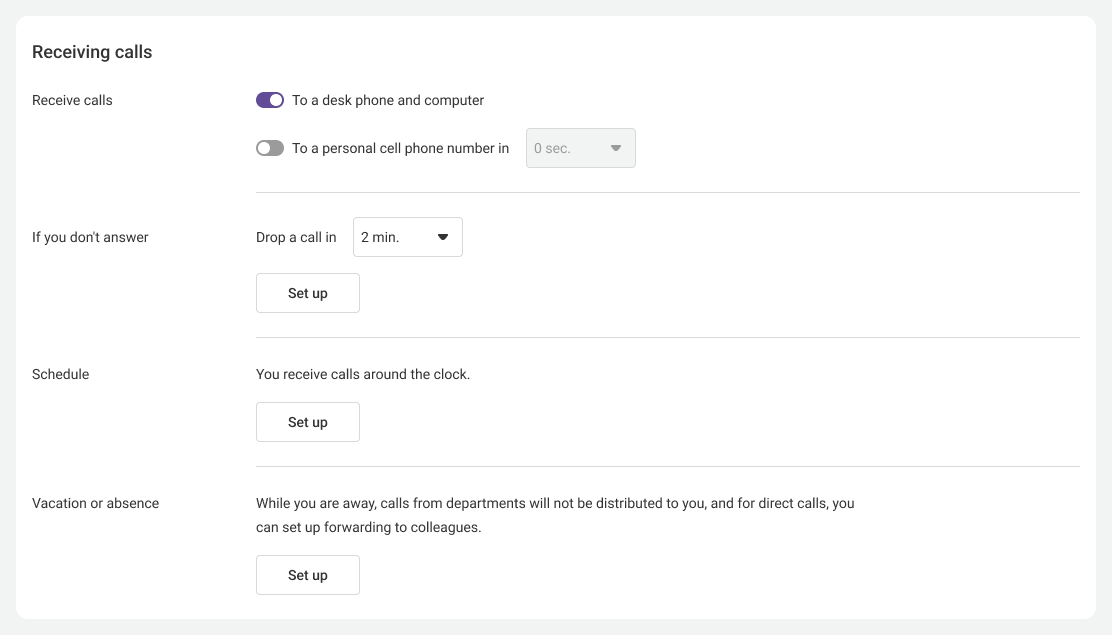
Task: Click the arrow icon in the '0 sec.' dropdown
Action: pyautogui.click(x=616, y=148)
